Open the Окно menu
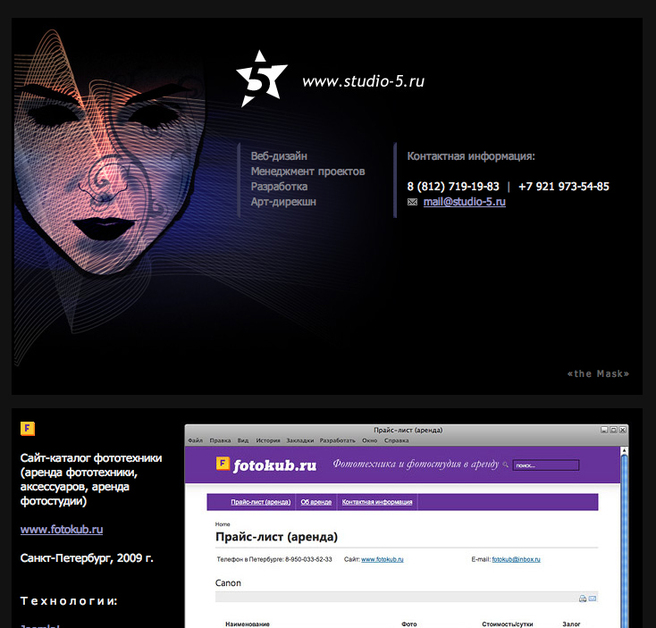Image resolution: width=656 pixels, height=628 pixels. coord(369,441)
